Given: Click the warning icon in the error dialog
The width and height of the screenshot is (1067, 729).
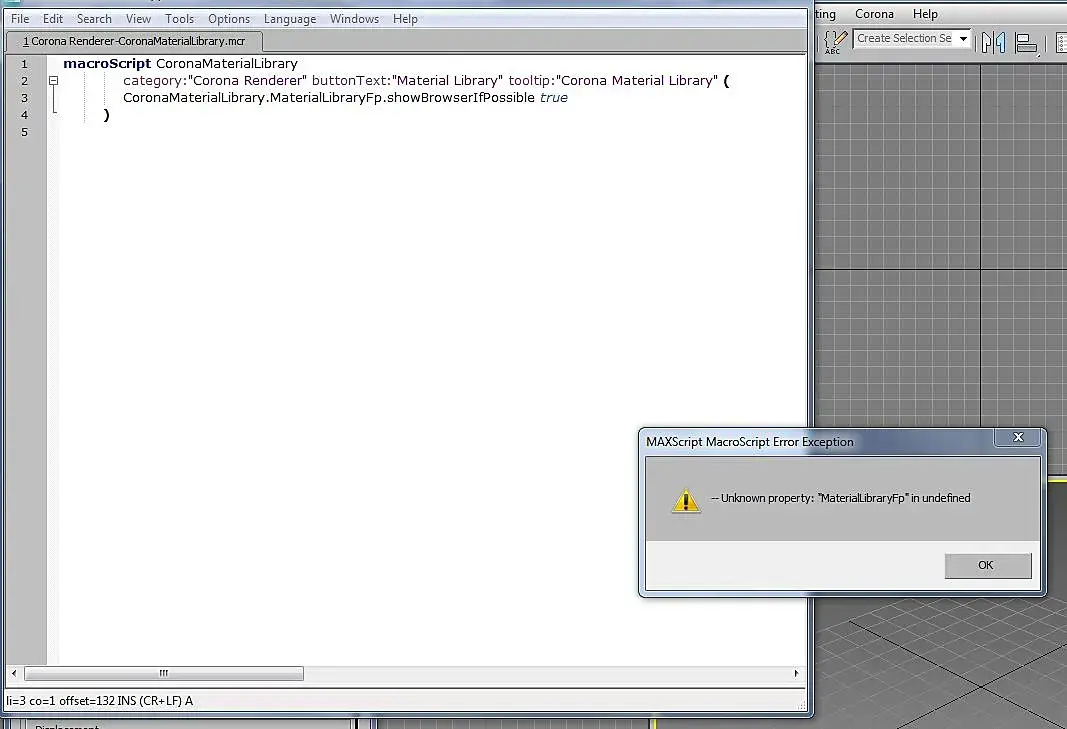Looking at the screenshot, I should click(685, 500).
